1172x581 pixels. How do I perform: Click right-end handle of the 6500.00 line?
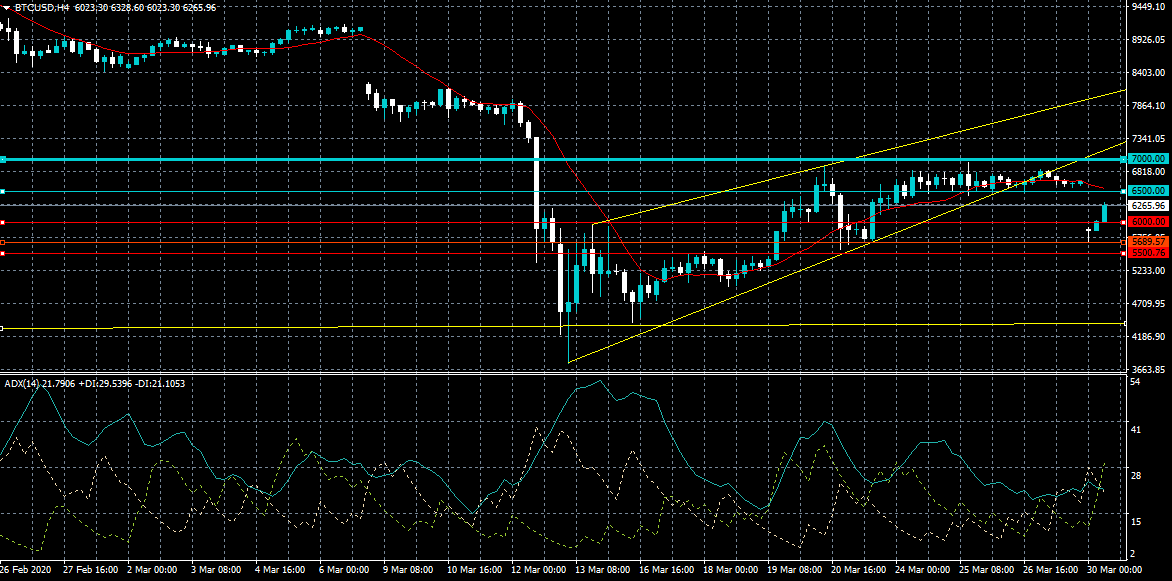click(x=1124, y=191)
